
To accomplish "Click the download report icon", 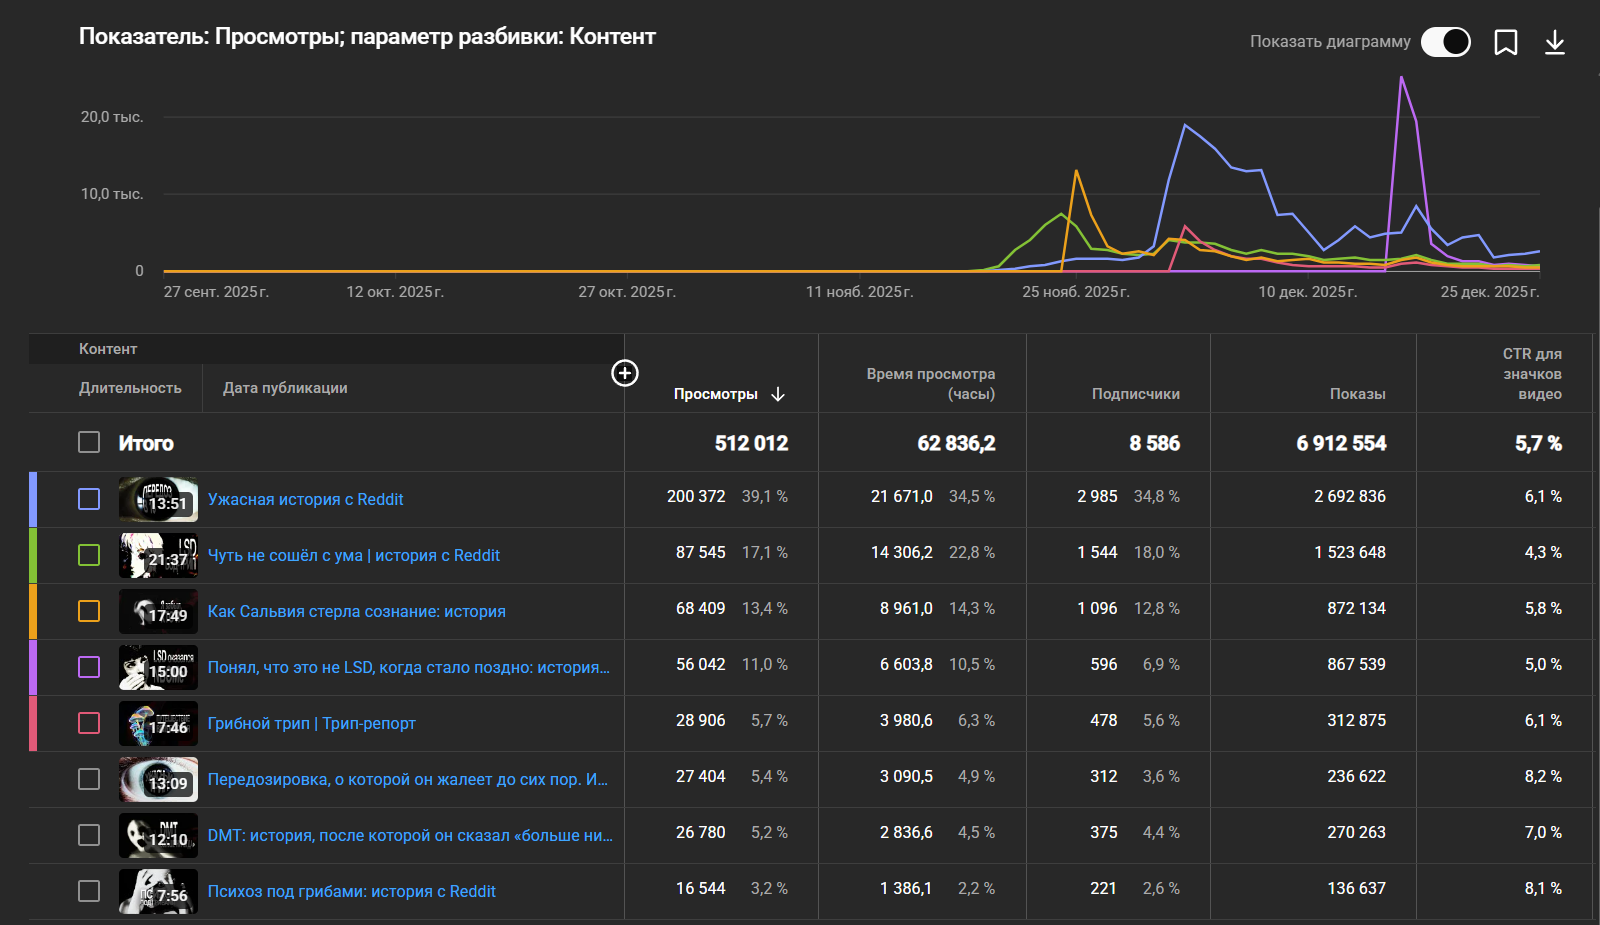I will 1554,42.
